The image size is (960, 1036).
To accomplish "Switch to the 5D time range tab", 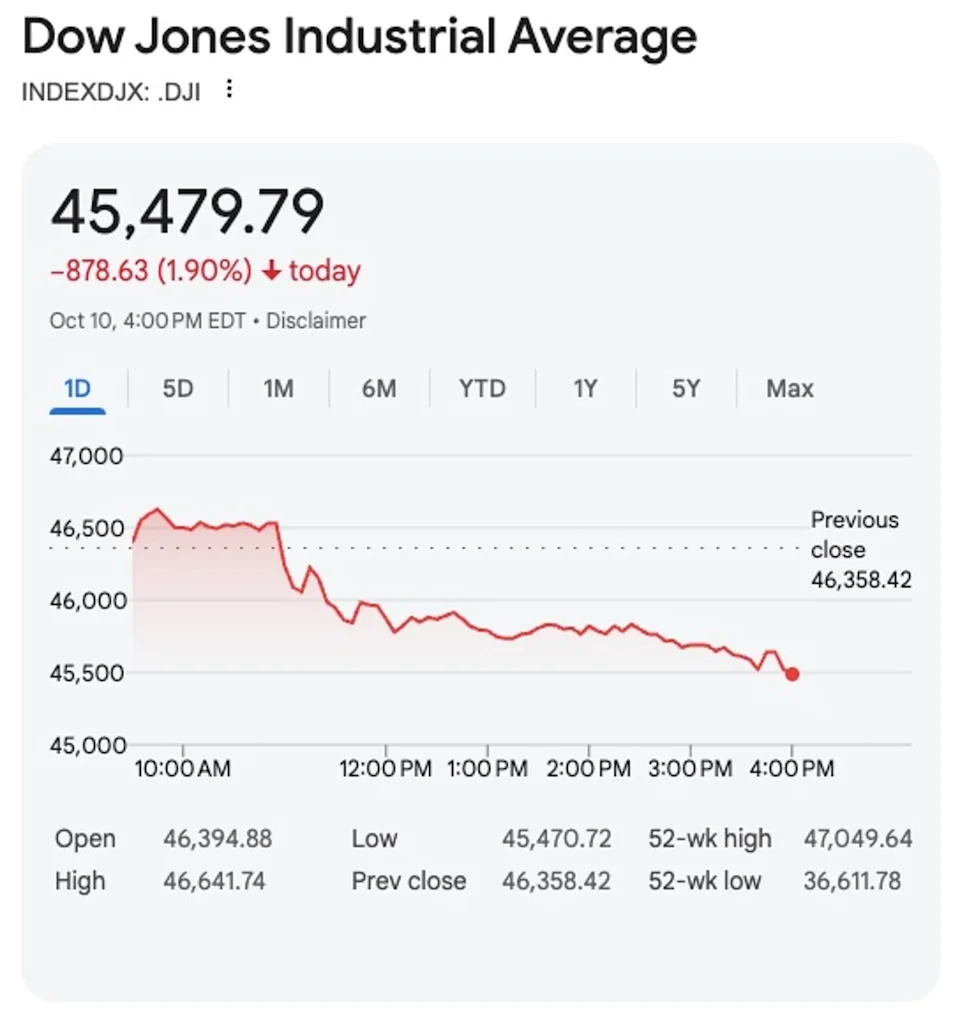I will [x=178, y=388].
